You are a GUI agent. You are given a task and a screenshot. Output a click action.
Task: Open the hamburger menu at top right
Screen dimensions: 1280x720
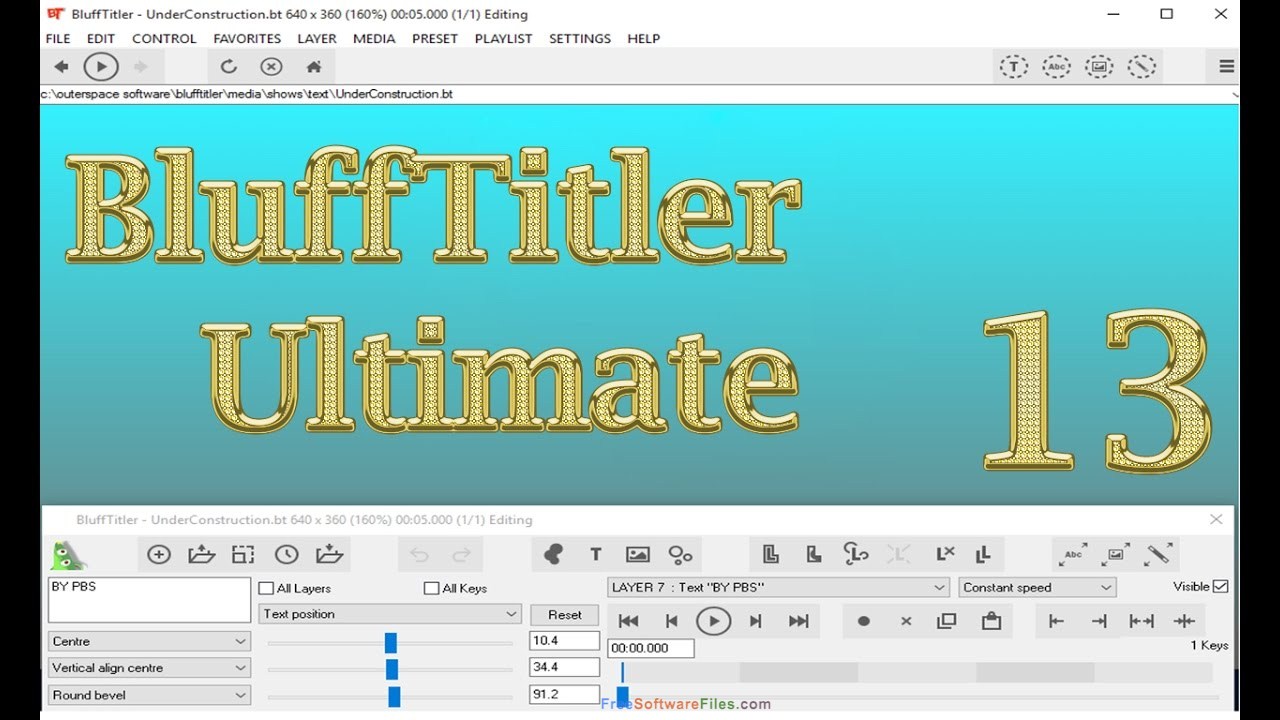point(1226,67)
